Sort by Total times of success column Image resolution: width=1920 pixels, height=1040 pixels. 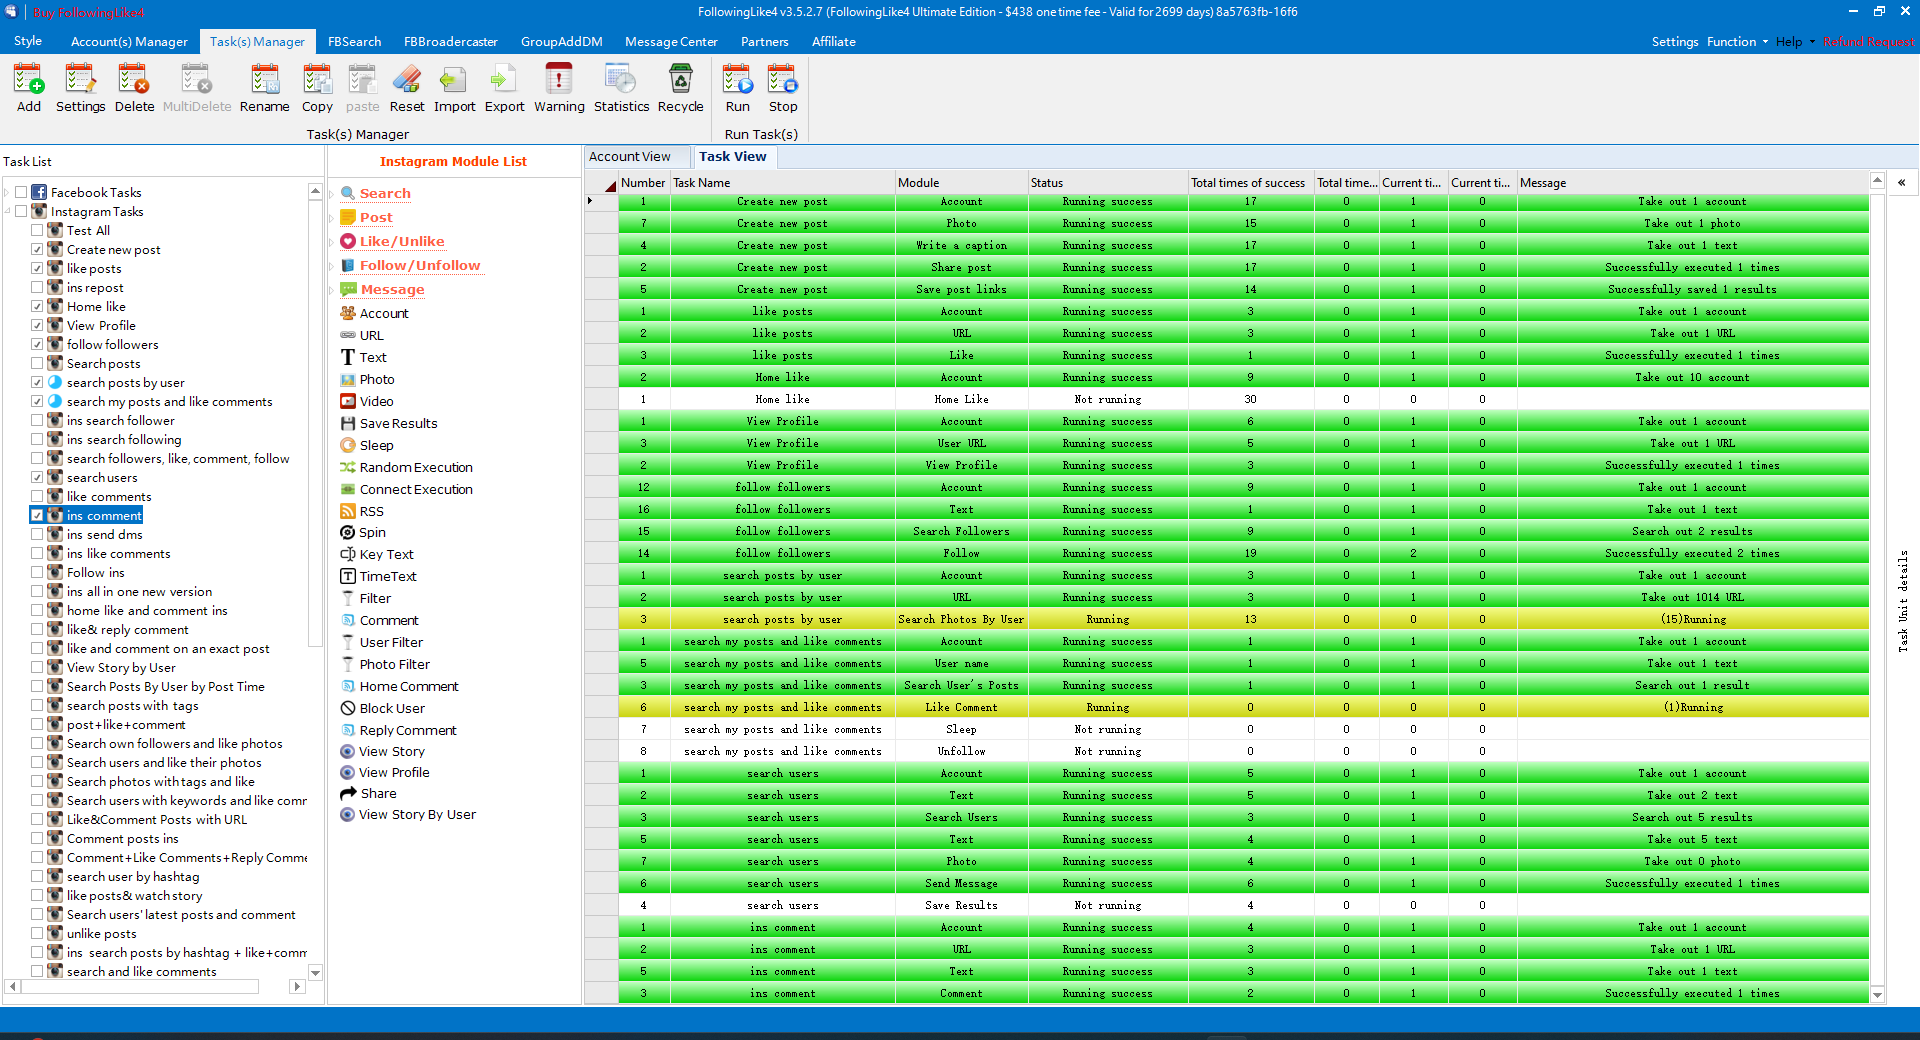click(x=1249, y=183)
